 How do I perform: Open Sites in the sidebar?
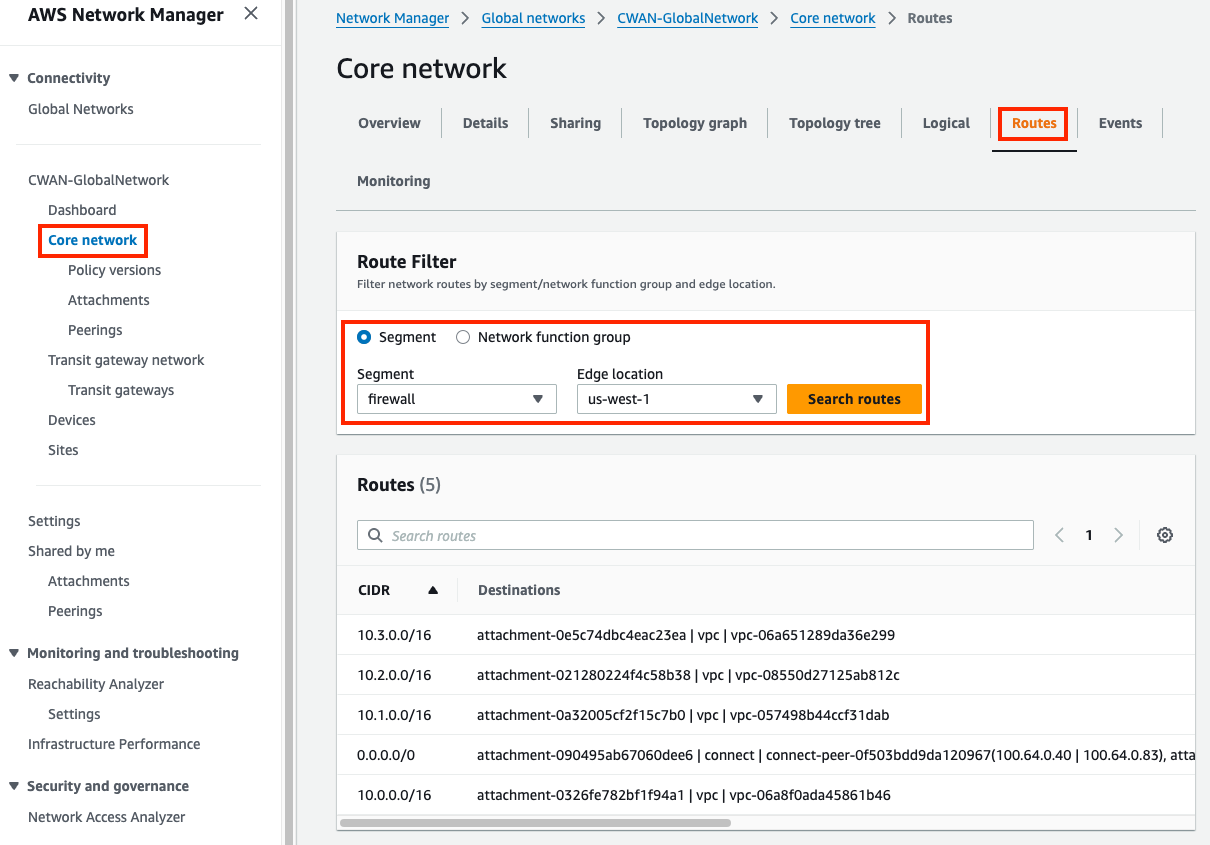pyautogui.click(x=63, y=450)
